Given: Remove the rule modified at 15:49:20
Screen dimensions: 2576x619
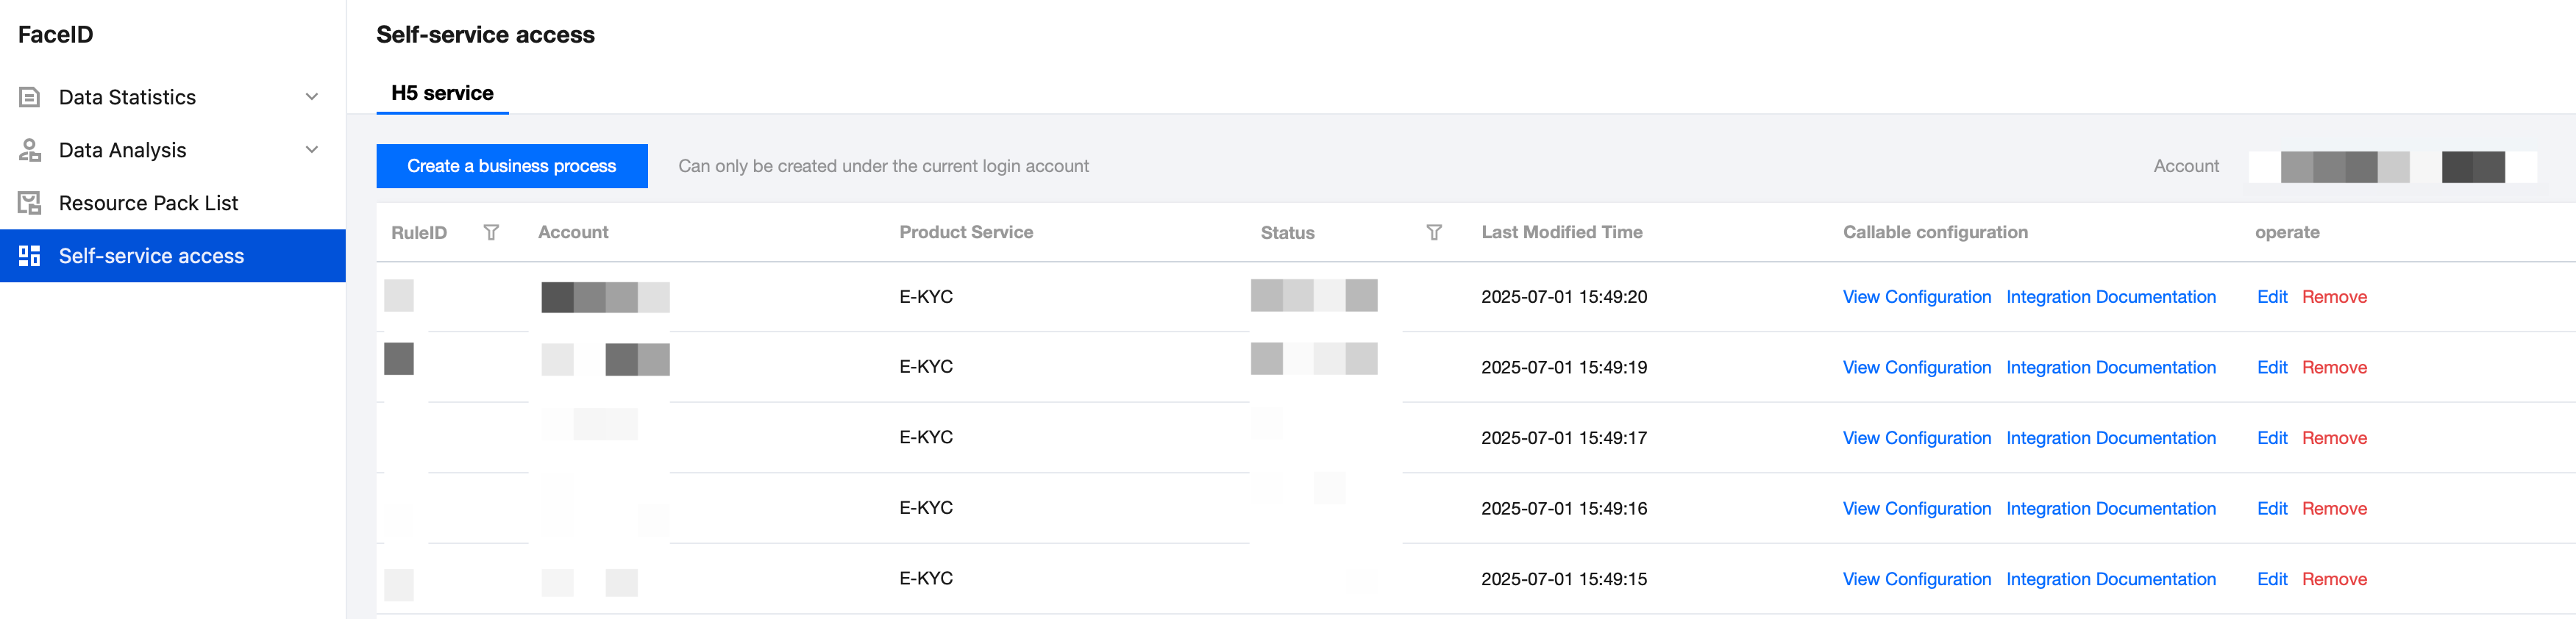Looking at the screenshot, I should [2333, 297].
